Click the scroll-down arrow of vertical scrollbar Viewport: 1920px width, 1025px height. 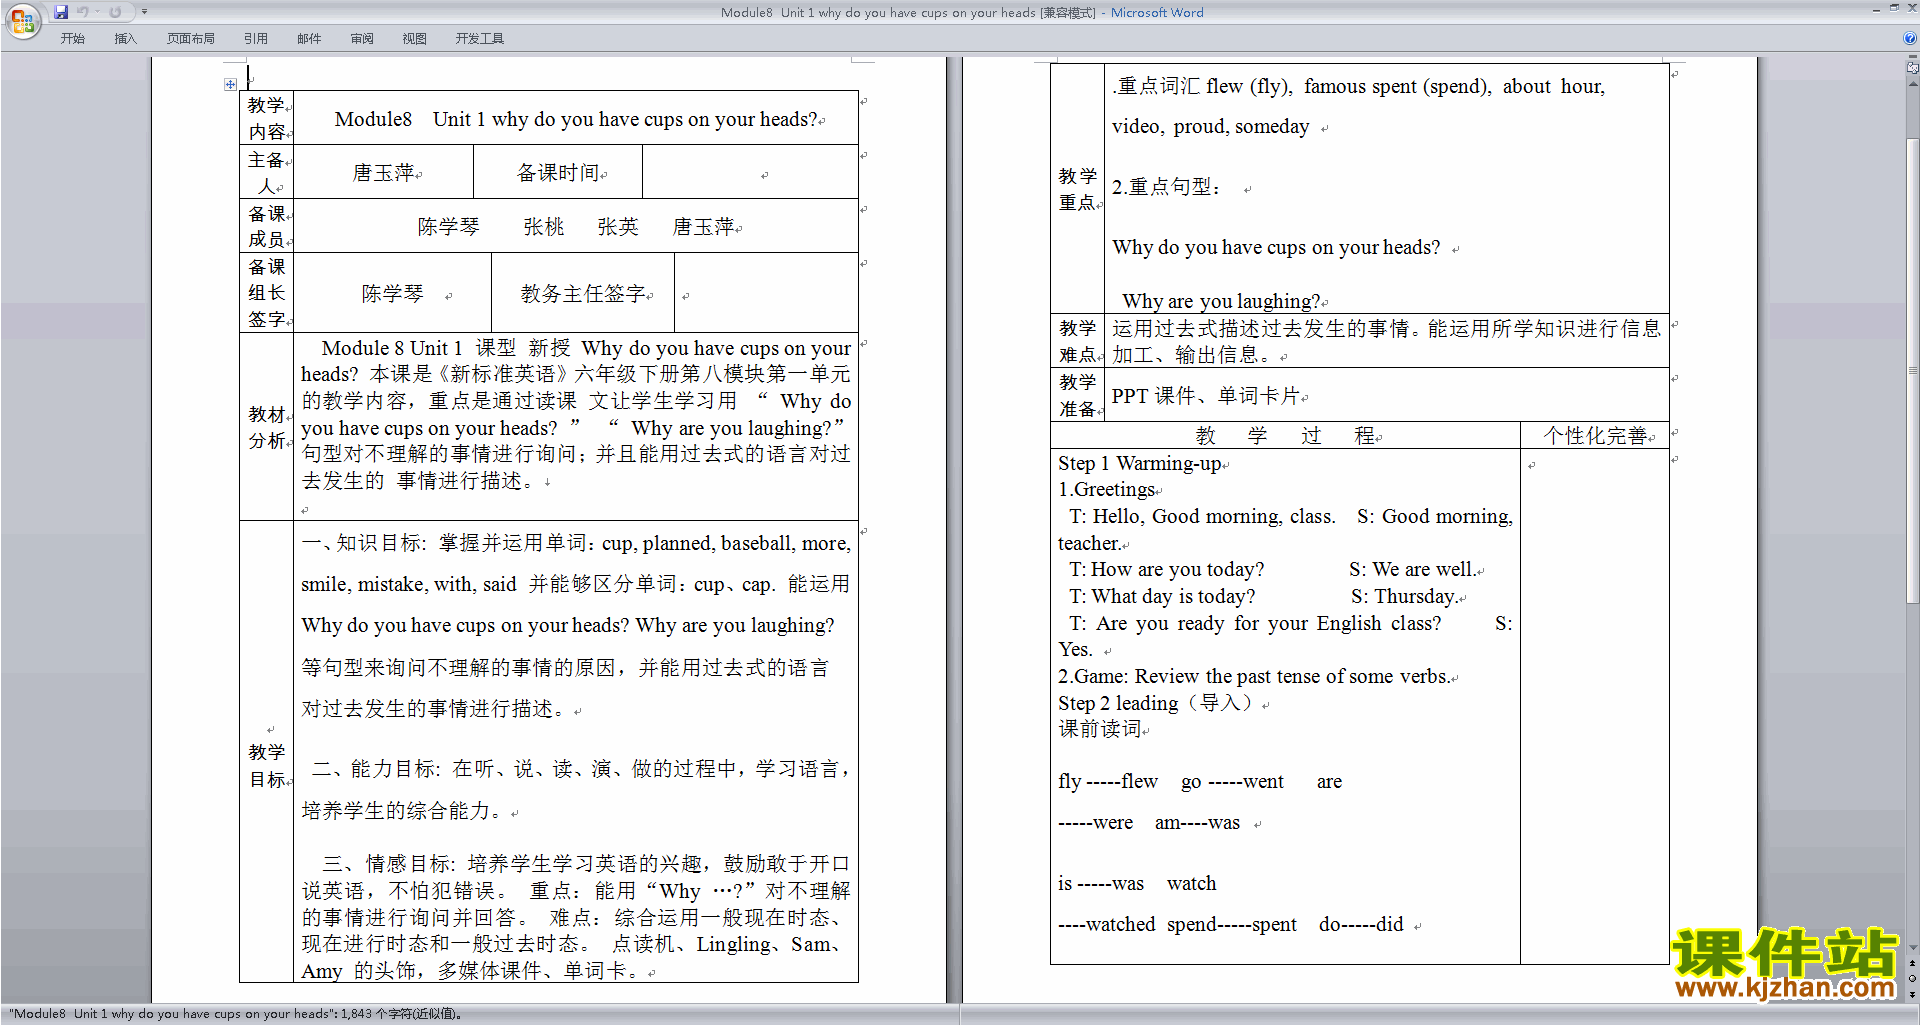tap(1913, 947)
